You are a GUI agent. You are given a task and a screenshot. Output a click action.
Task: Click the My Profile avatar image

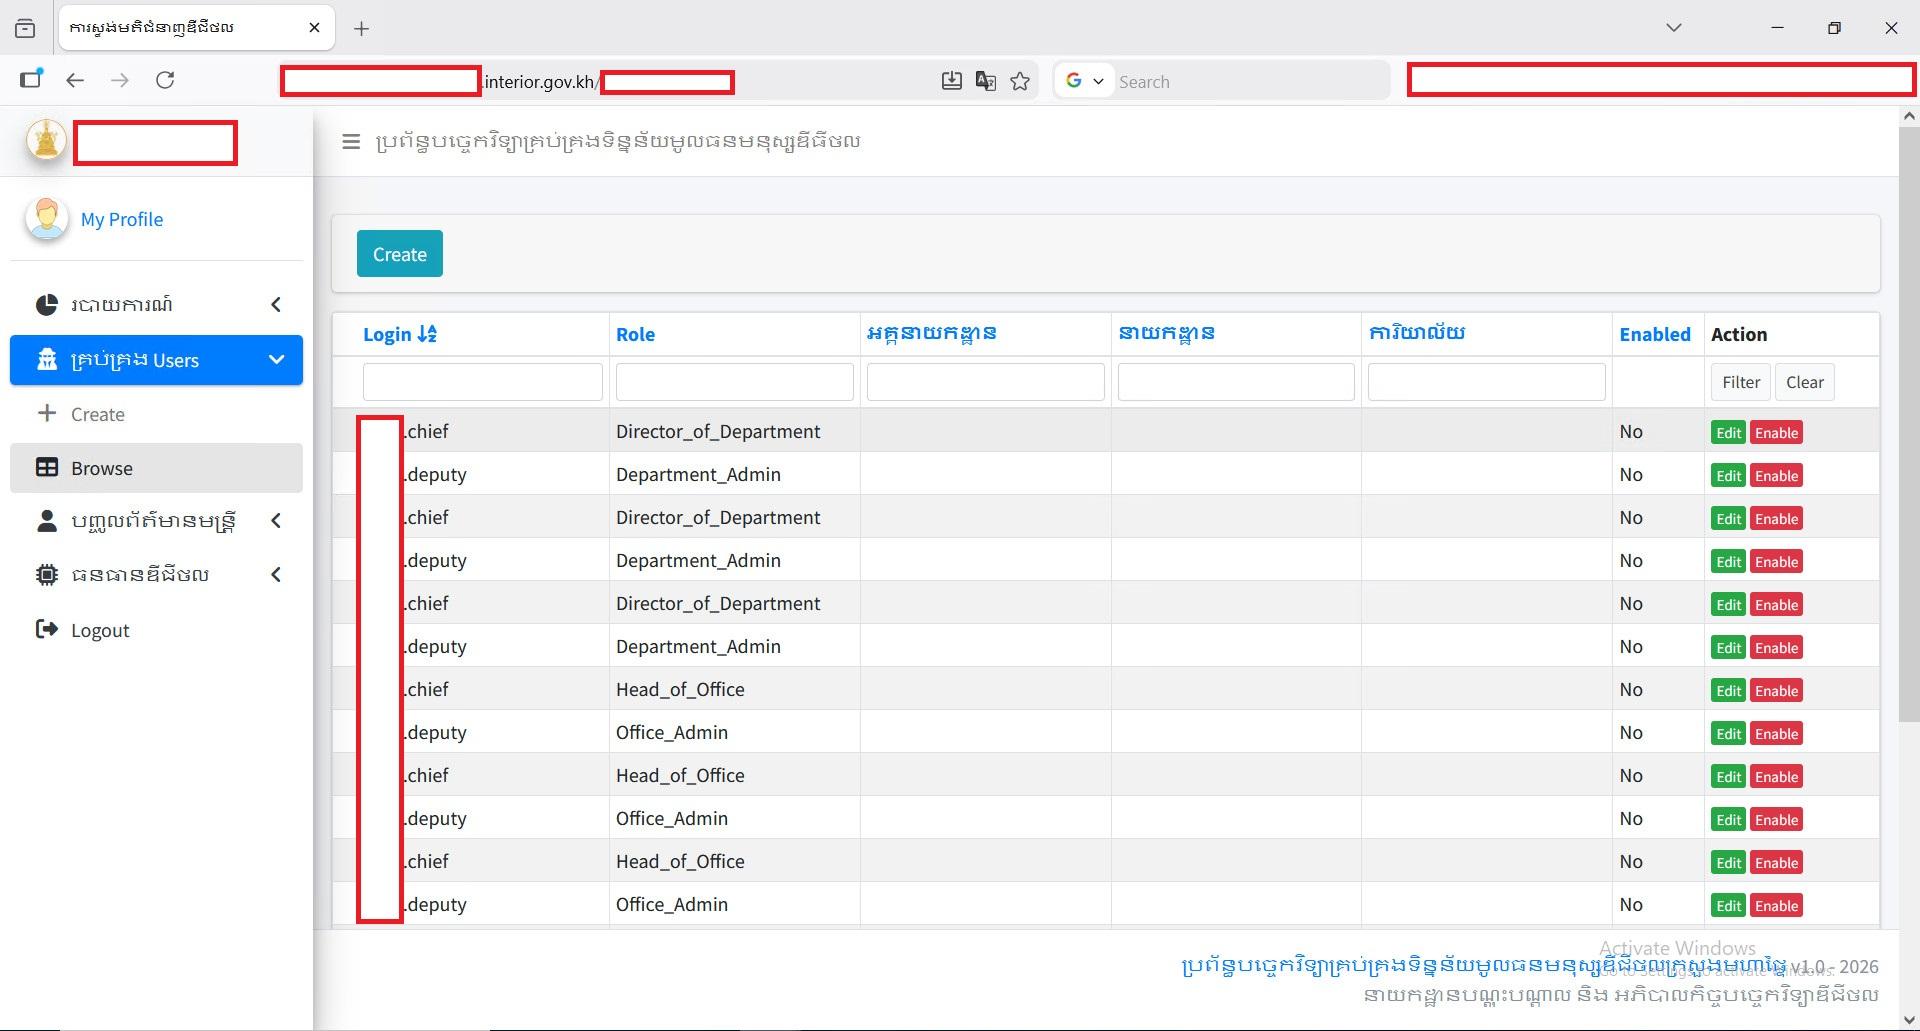coord(46,219)
